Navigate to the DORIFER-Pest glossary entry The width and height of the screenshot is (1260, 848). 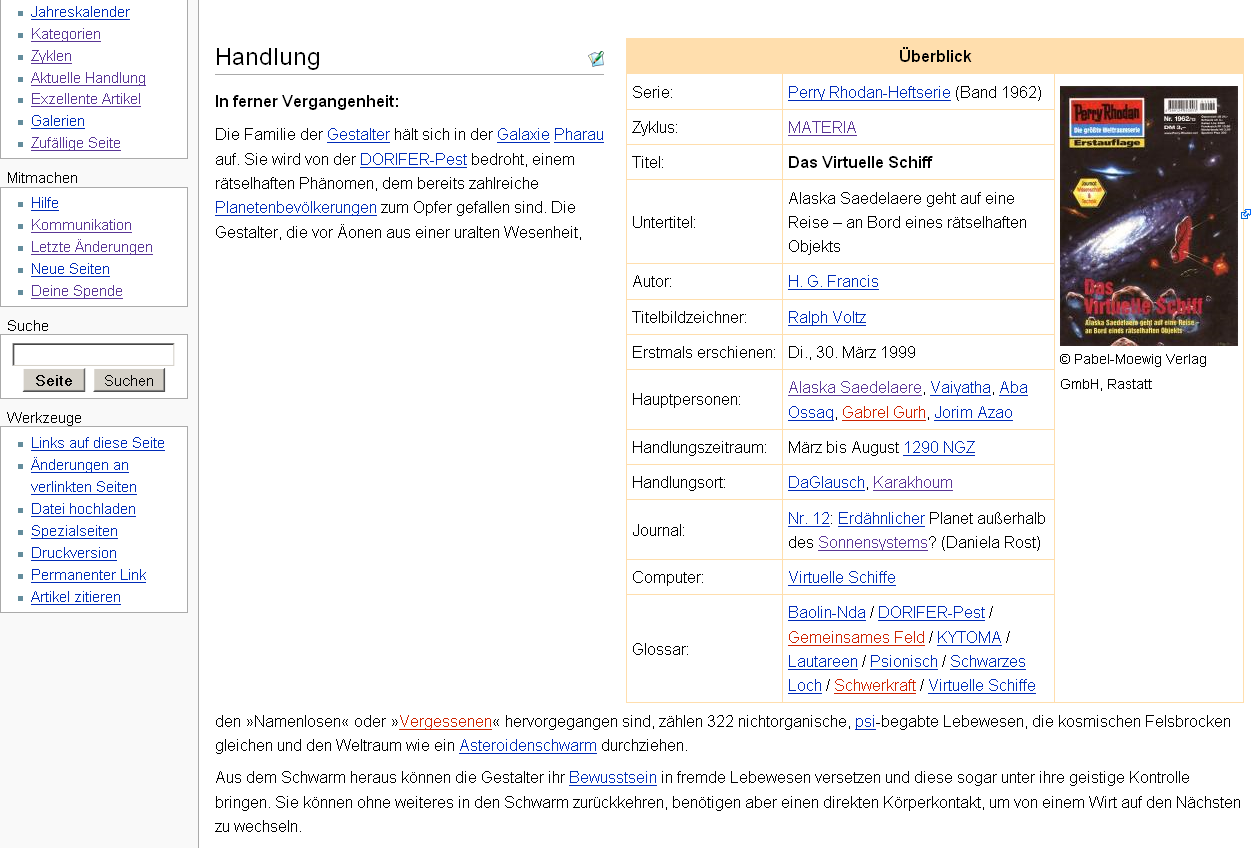coord(932,611)
